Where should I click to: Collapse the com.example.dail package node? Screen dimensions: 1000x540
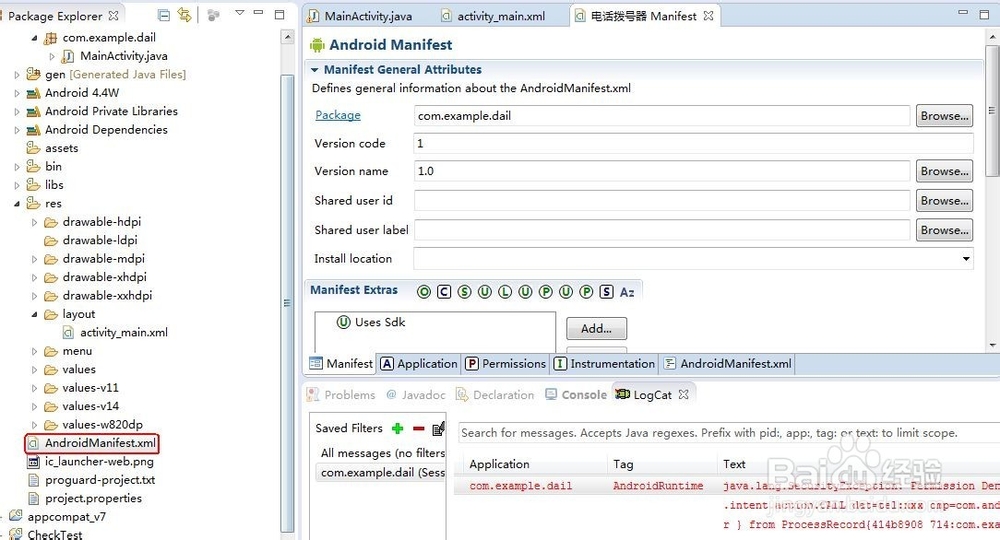(x=34, y=38)
